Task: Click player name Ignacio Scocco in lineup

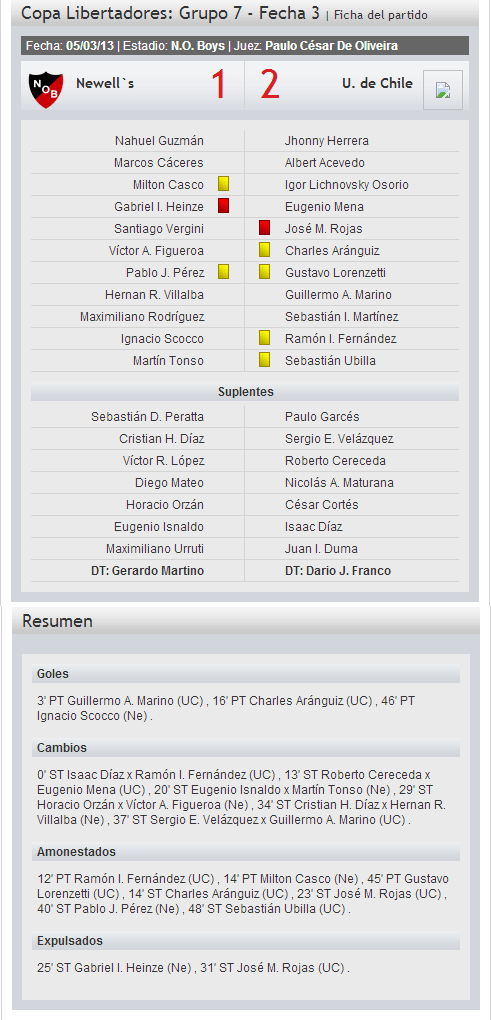Action: point(162,338)
